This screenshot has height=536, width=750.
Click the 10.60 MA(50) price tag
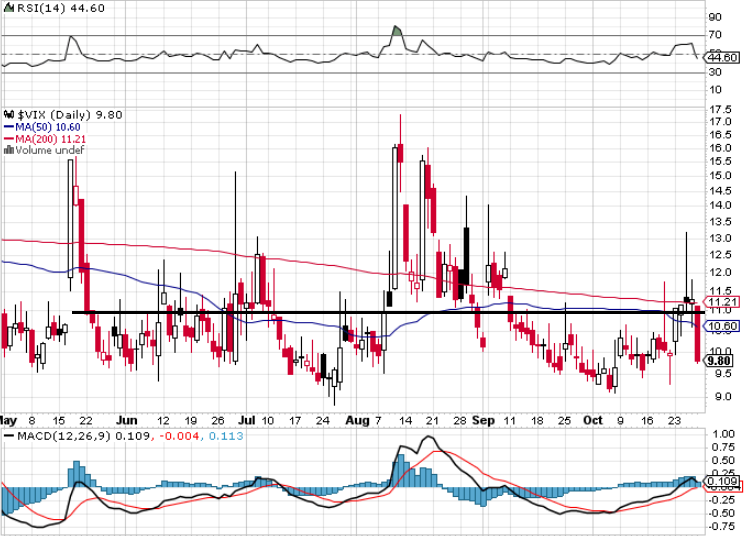[x=723, y=326]
